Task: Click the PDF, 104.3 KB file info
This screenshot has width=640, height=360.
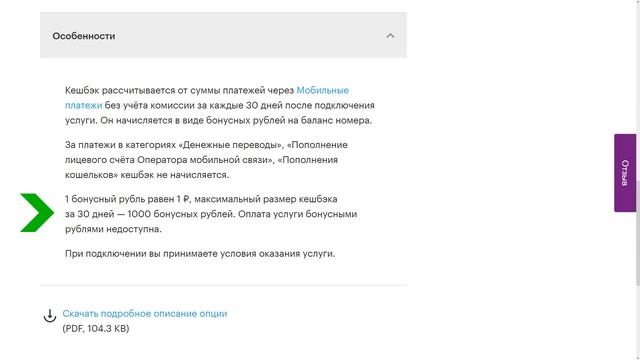Action: coord(96,329)
